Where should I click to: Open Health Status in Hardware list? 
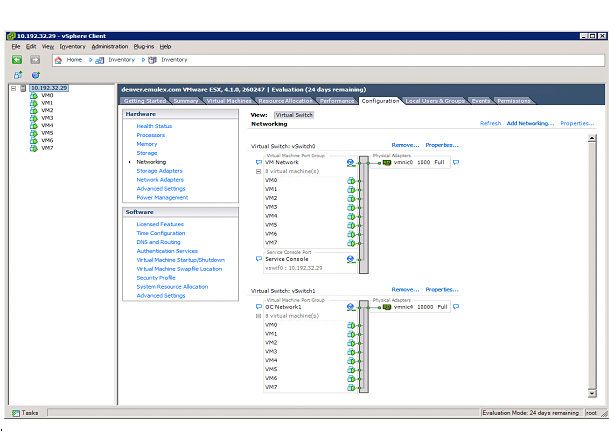154,126
